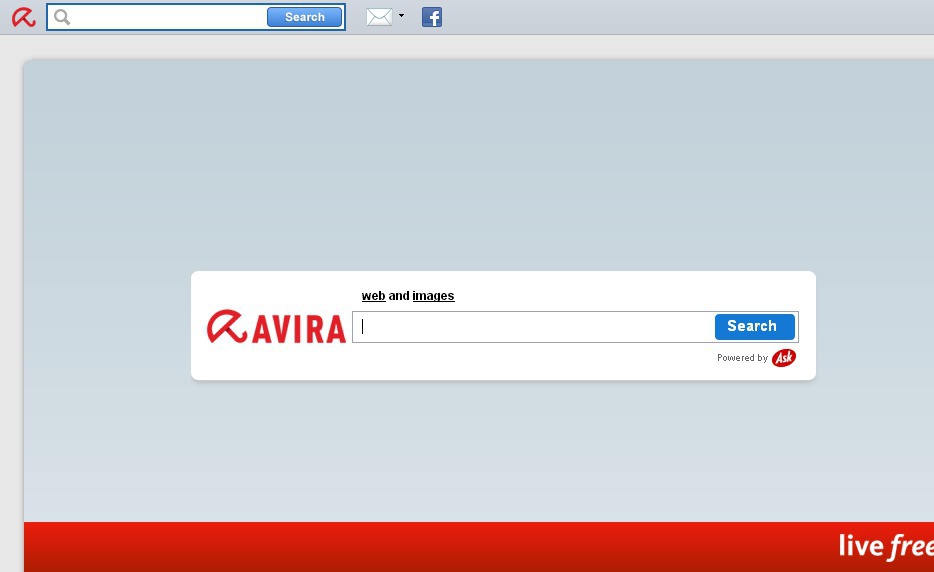Click the "live free" banner text
934x572 pixels.
click(886, 546)
